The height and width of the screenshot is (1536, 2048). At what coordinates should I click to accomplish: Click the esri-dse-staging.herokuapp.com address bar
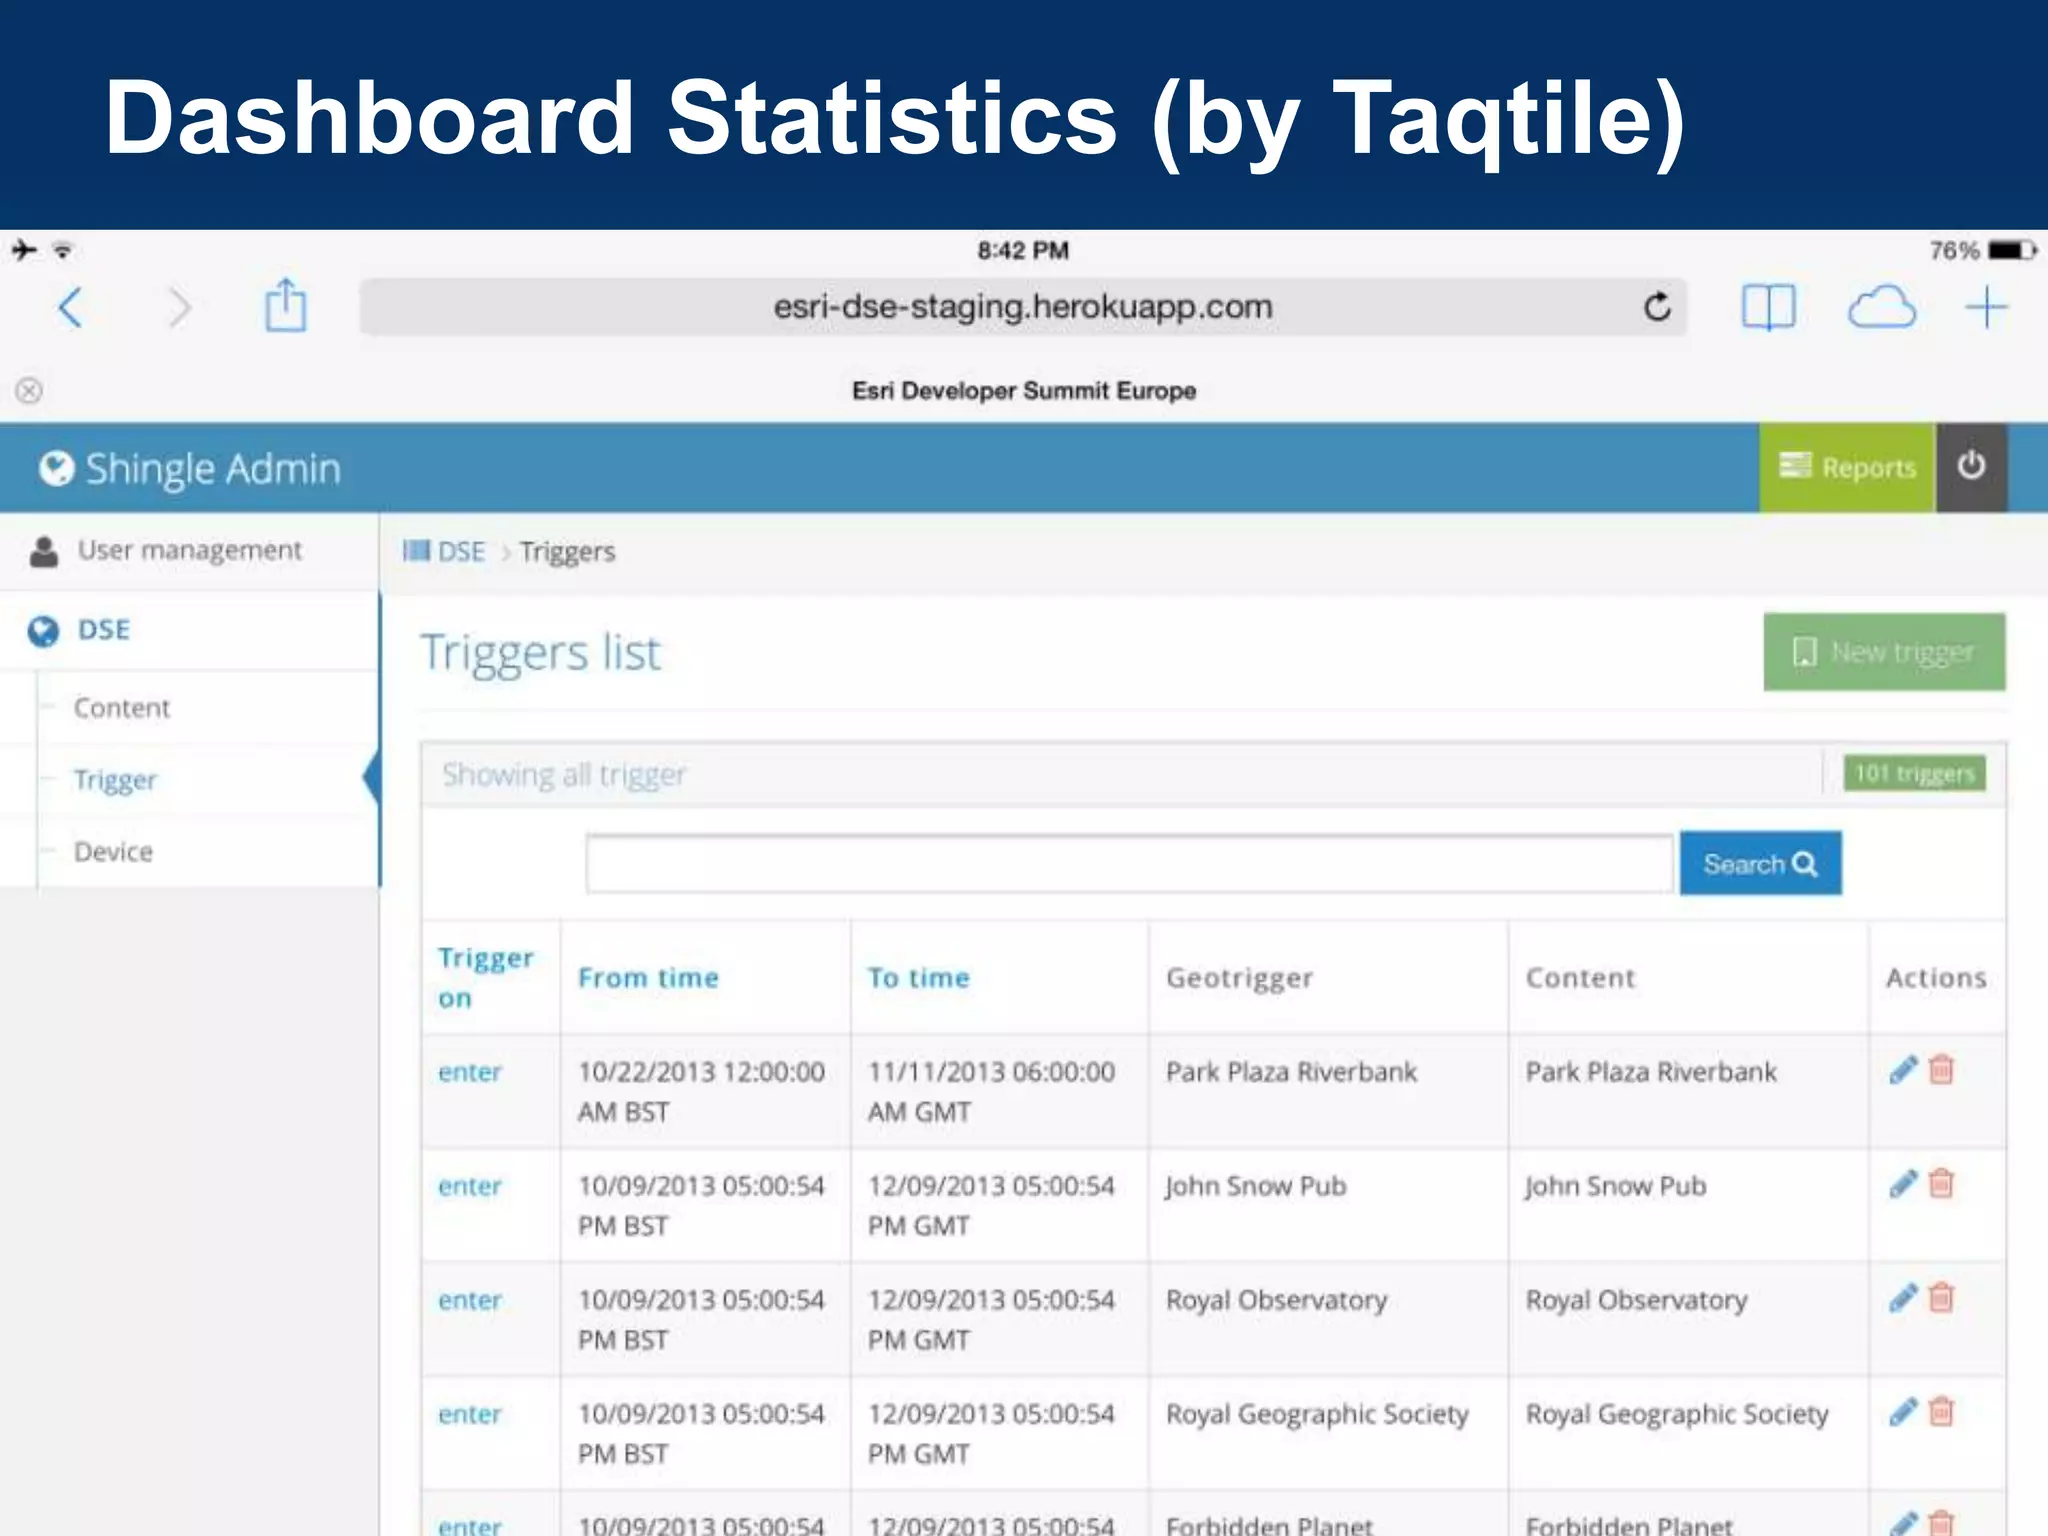(1023, 306)
